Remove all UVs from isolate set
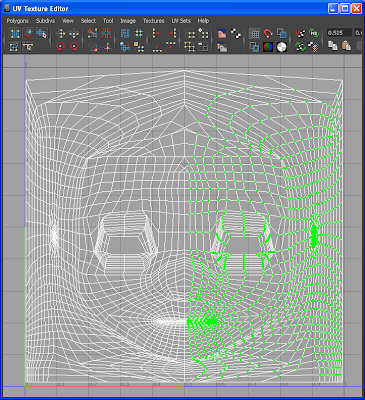Viewport: 365px width, 400px height. click(190, 47)
